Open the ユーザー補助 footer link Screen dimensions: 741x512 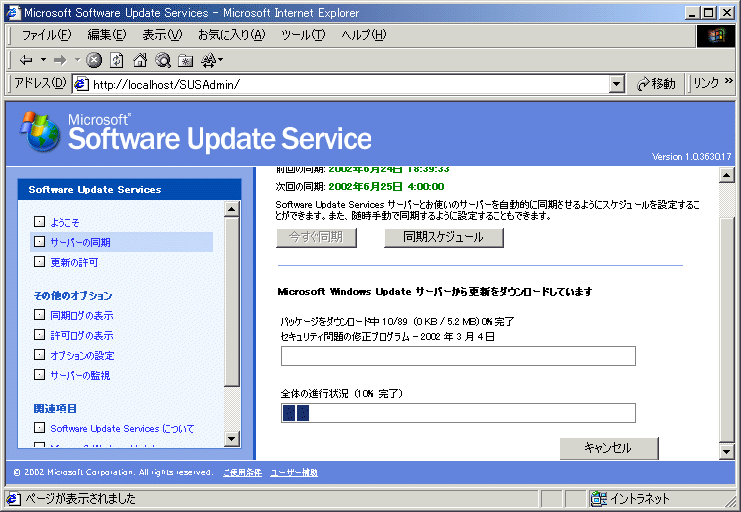[x=294, y=472]
